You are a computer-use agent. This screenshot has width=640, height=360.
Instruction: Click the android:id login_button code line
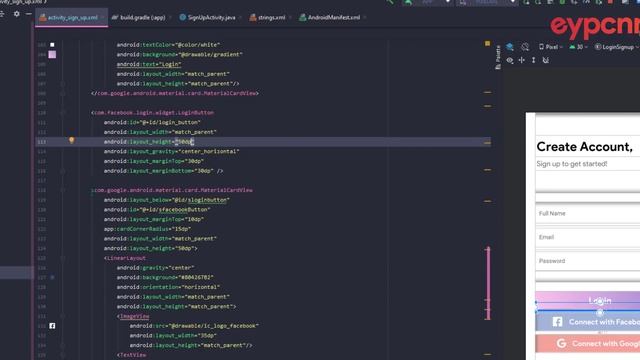click(152, 122)
